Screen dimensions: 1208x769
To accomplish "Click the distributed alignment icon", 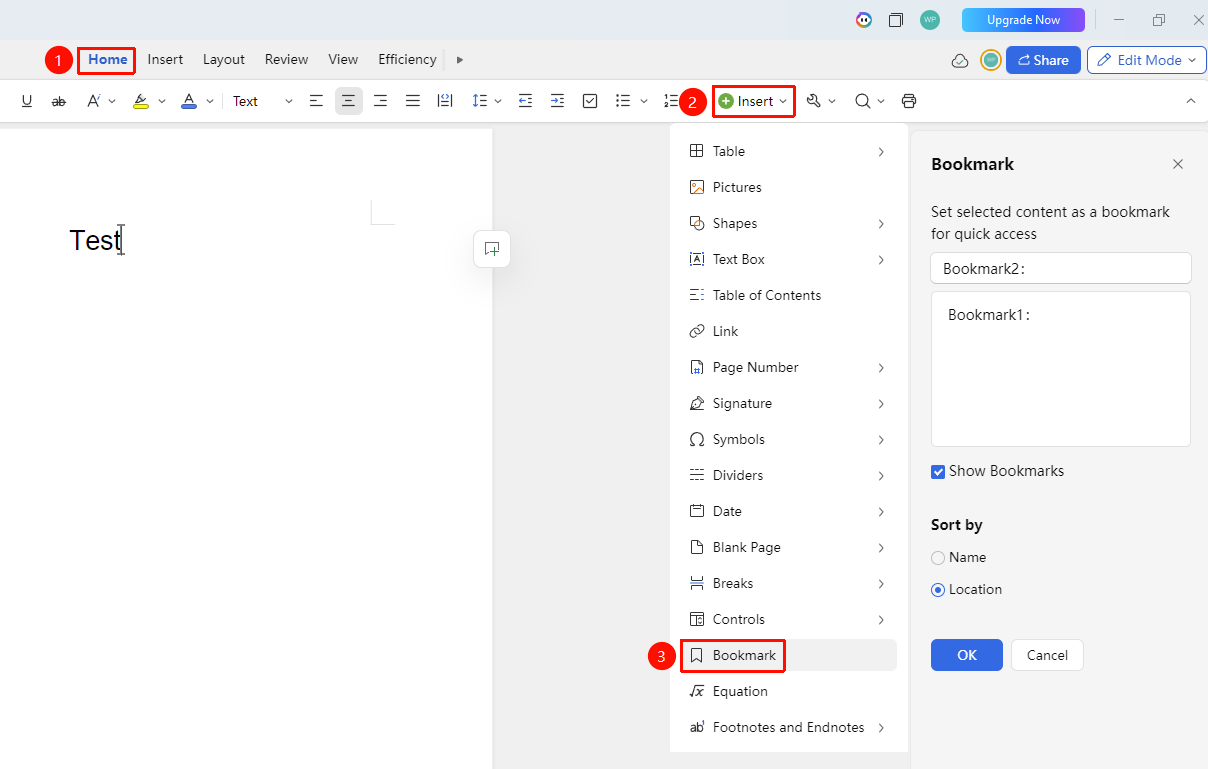I will [x=445, y=101].
